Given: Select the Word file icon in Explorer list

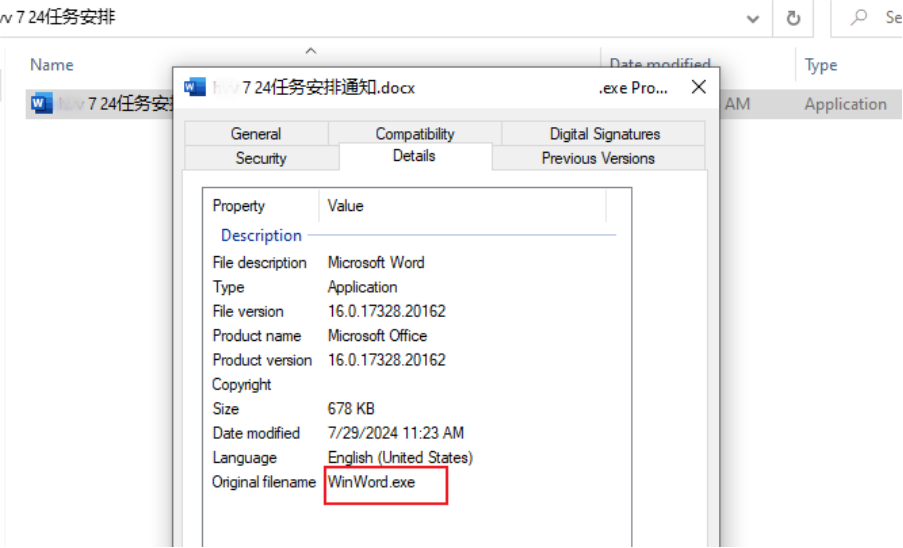Looking at the screenshot, I should 41,104.
